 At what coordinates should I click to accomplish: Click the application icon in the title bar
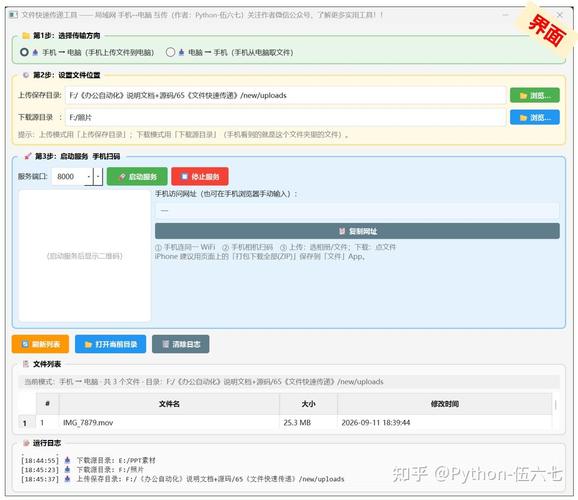pyautogui.click(x=13, y=15)
